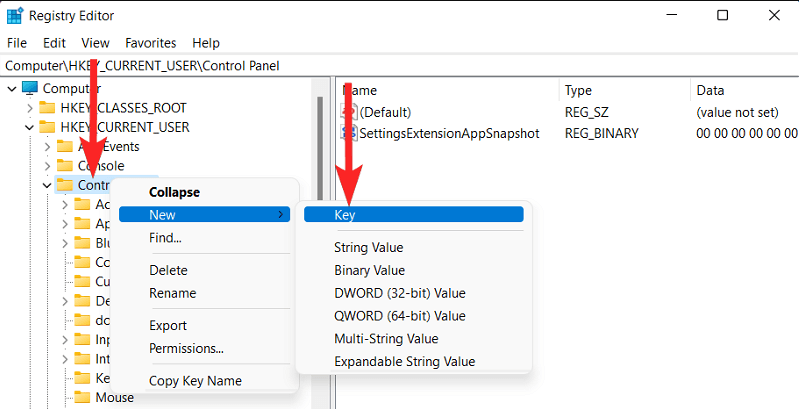
Task: Collapse the HKEY_CURRENT_USER node
Action: [28, 127]
